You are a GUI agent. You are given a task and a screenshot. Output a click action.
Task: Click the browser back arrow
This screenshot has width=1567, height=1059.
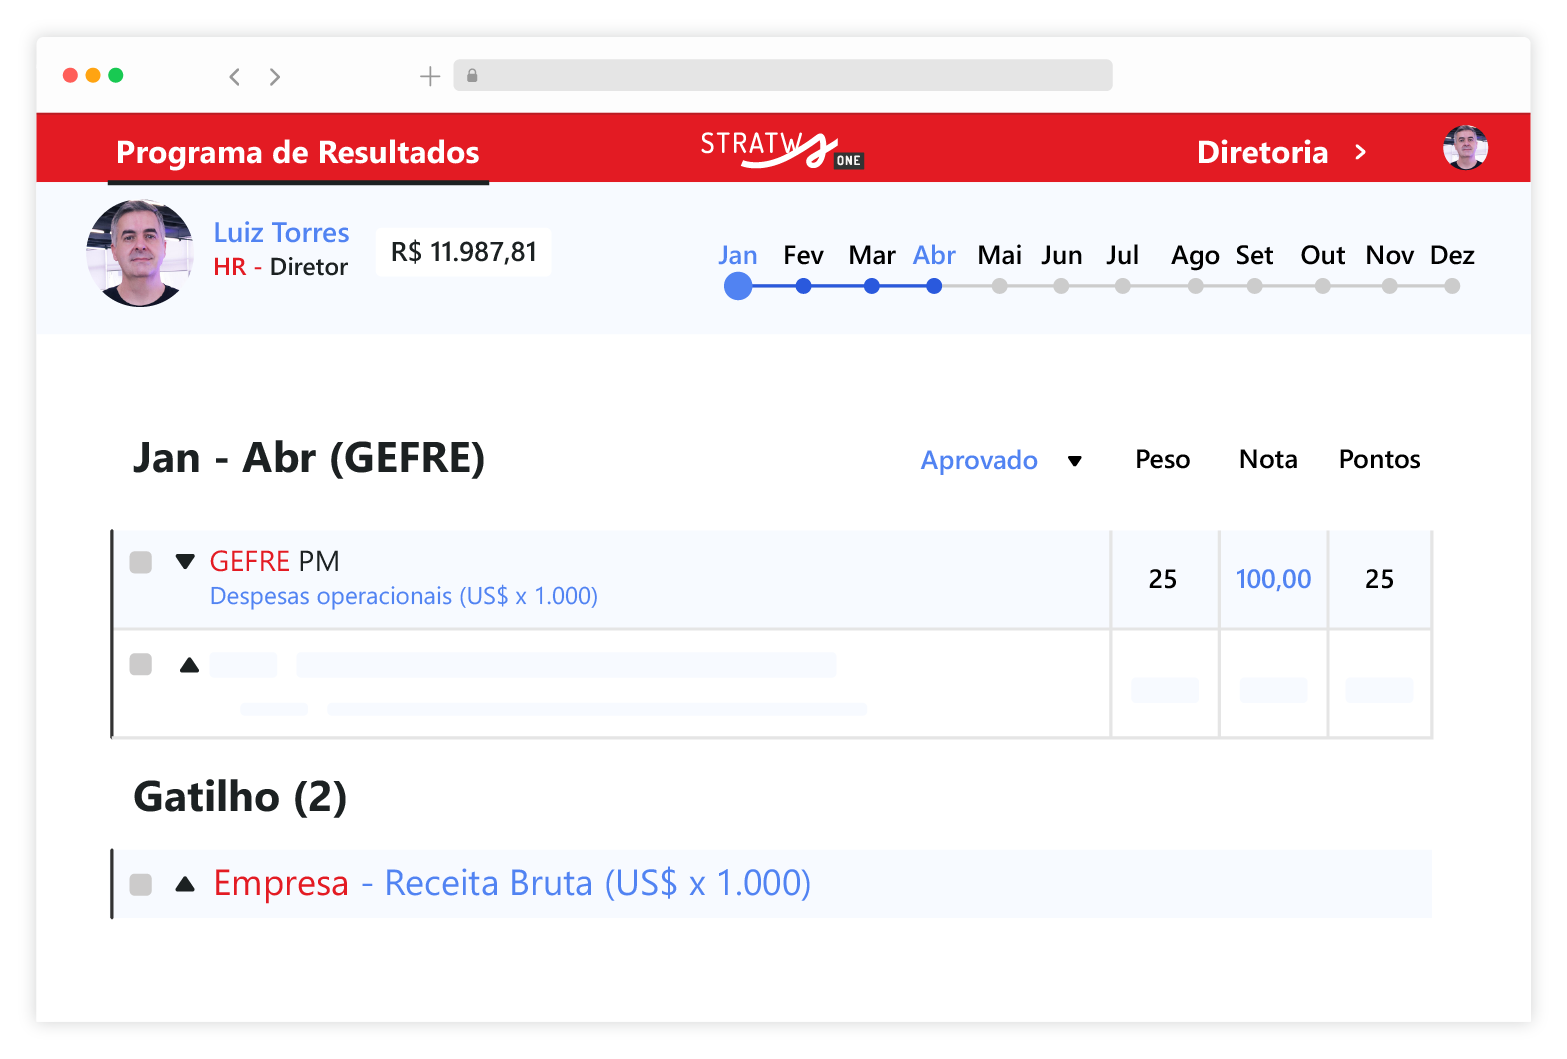[235, 77]
